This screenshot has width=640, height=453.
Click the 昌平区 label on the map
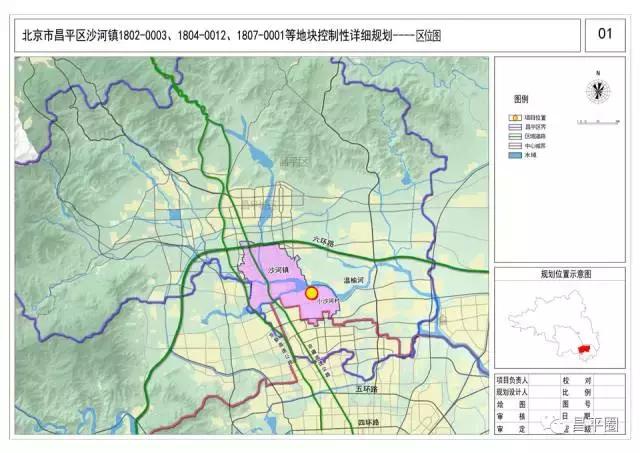pos(296,162)
